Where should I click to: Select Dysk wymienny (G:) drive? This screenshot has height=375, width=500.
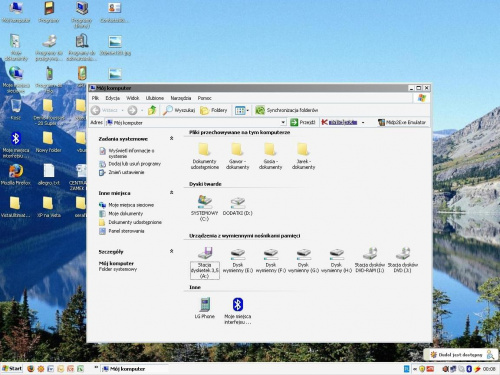303,261
